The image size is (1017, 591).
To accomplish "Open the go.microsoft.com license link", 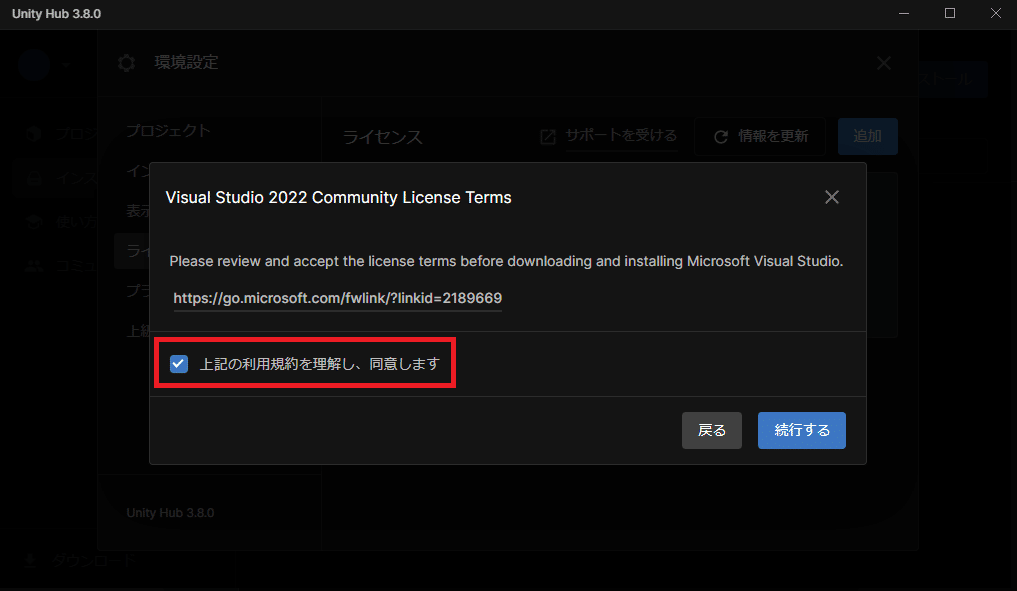I will click(x=337, y=298).
